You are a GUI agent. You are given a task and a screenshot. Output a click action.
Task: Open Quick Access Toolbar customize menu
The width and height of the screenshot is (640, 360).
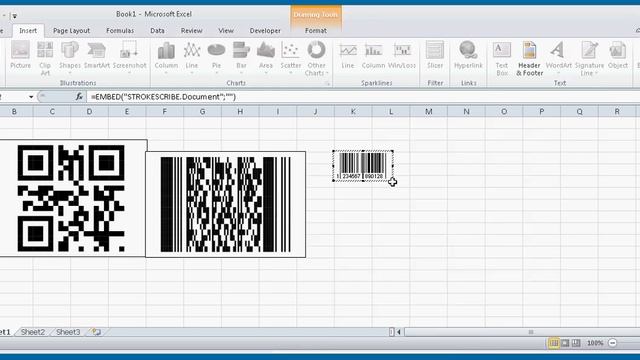(x=15, y=16)
